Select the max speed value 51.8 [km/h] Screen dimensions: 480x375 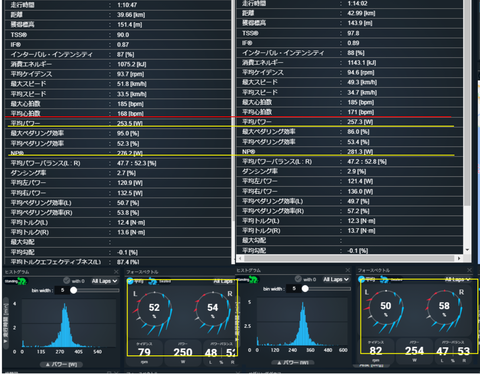pos(132,84)
